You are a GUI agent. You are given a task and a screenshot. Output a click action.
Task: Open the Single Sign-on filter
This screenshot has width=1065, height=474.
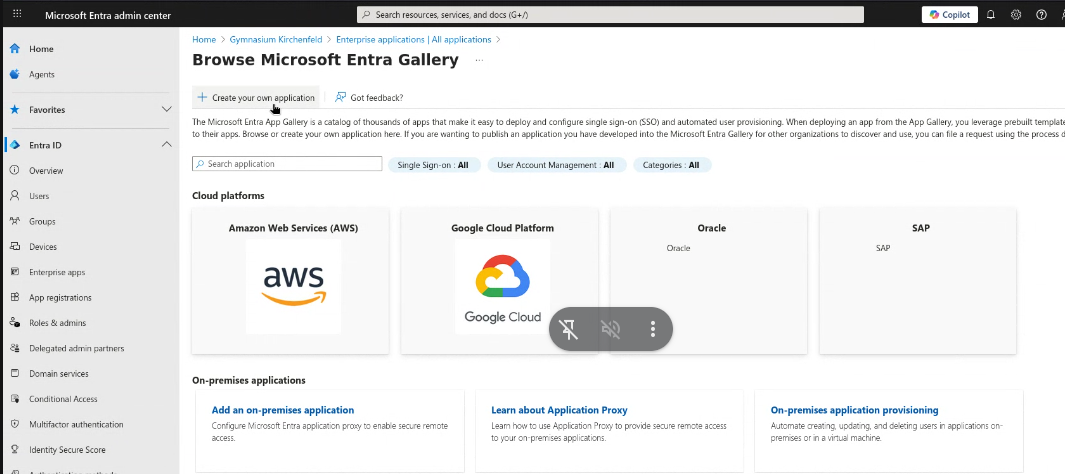pos(433,165)
